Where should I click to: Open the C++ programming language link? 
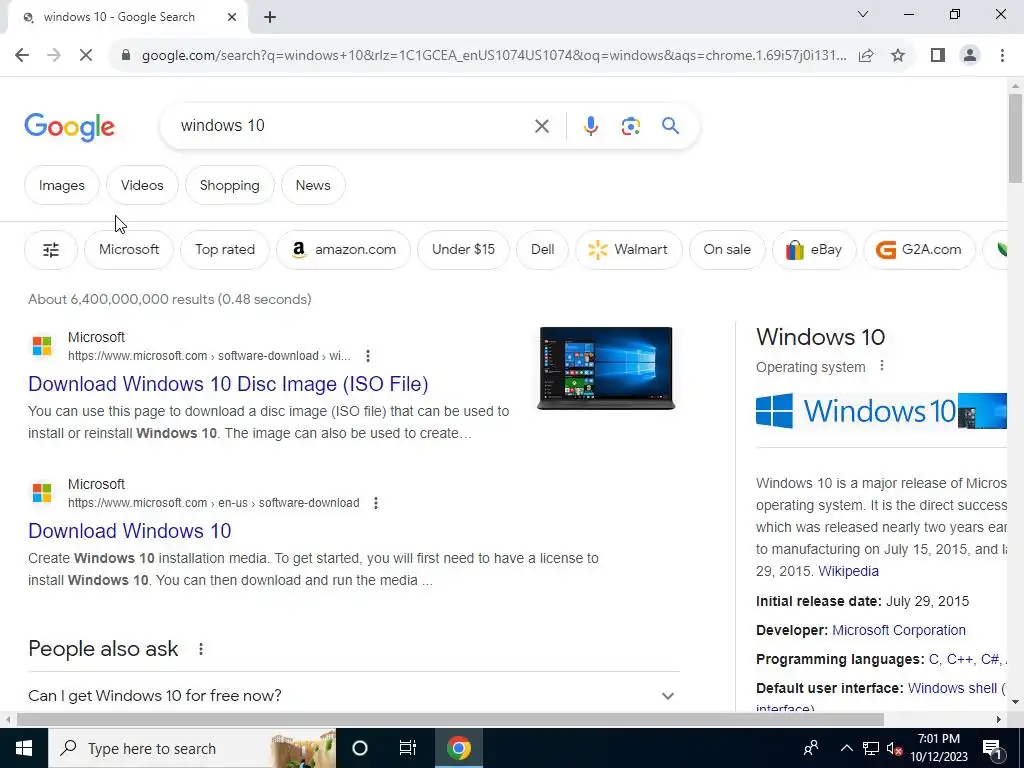pyautogui.click(x=959, y=659)
